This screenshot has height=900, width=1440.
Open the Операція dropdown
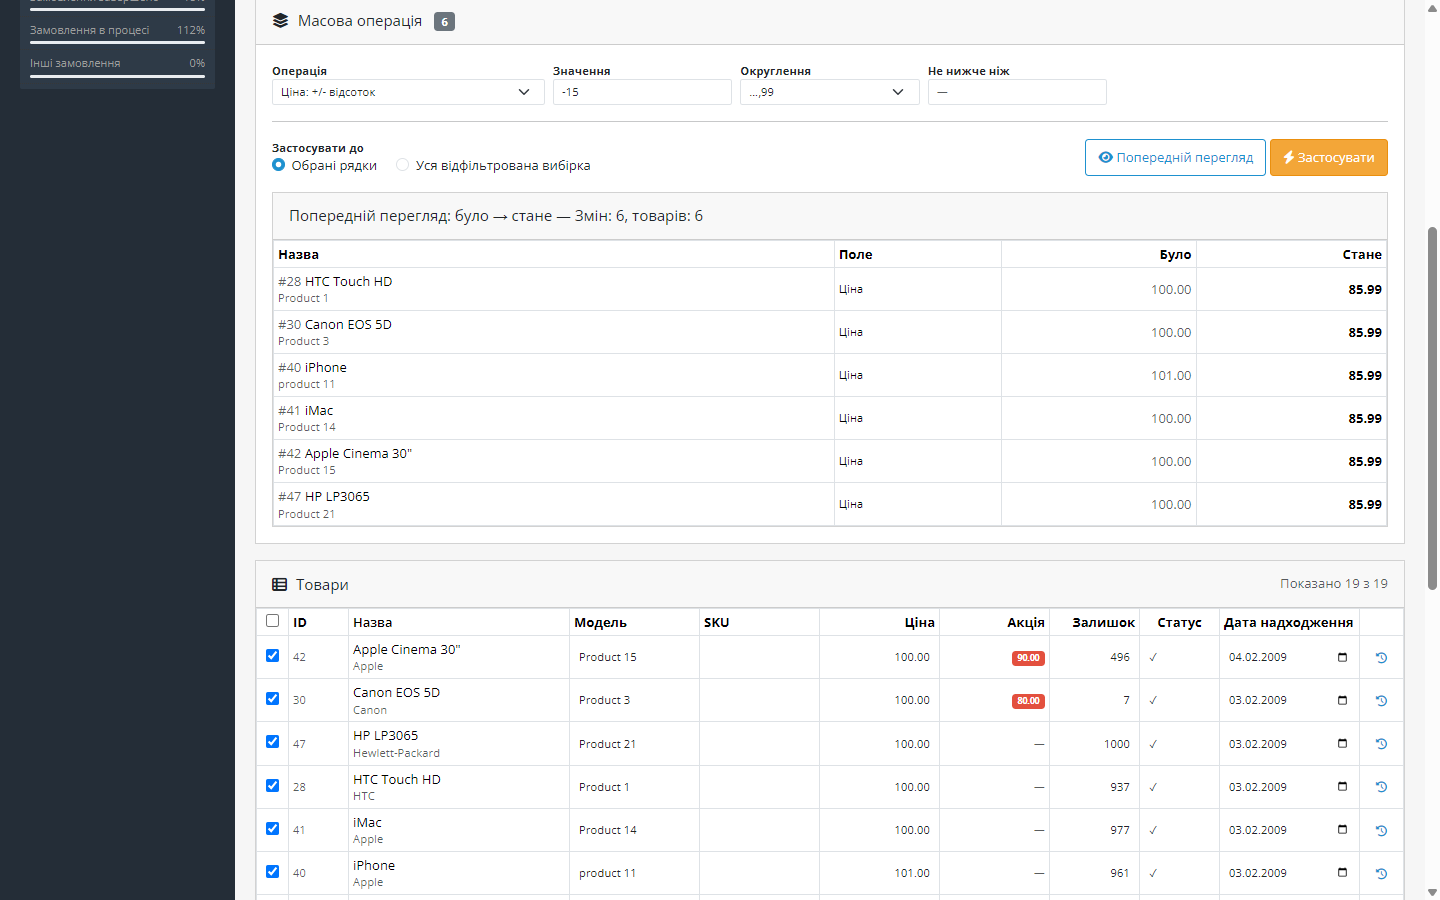click(x=408, y=92)
